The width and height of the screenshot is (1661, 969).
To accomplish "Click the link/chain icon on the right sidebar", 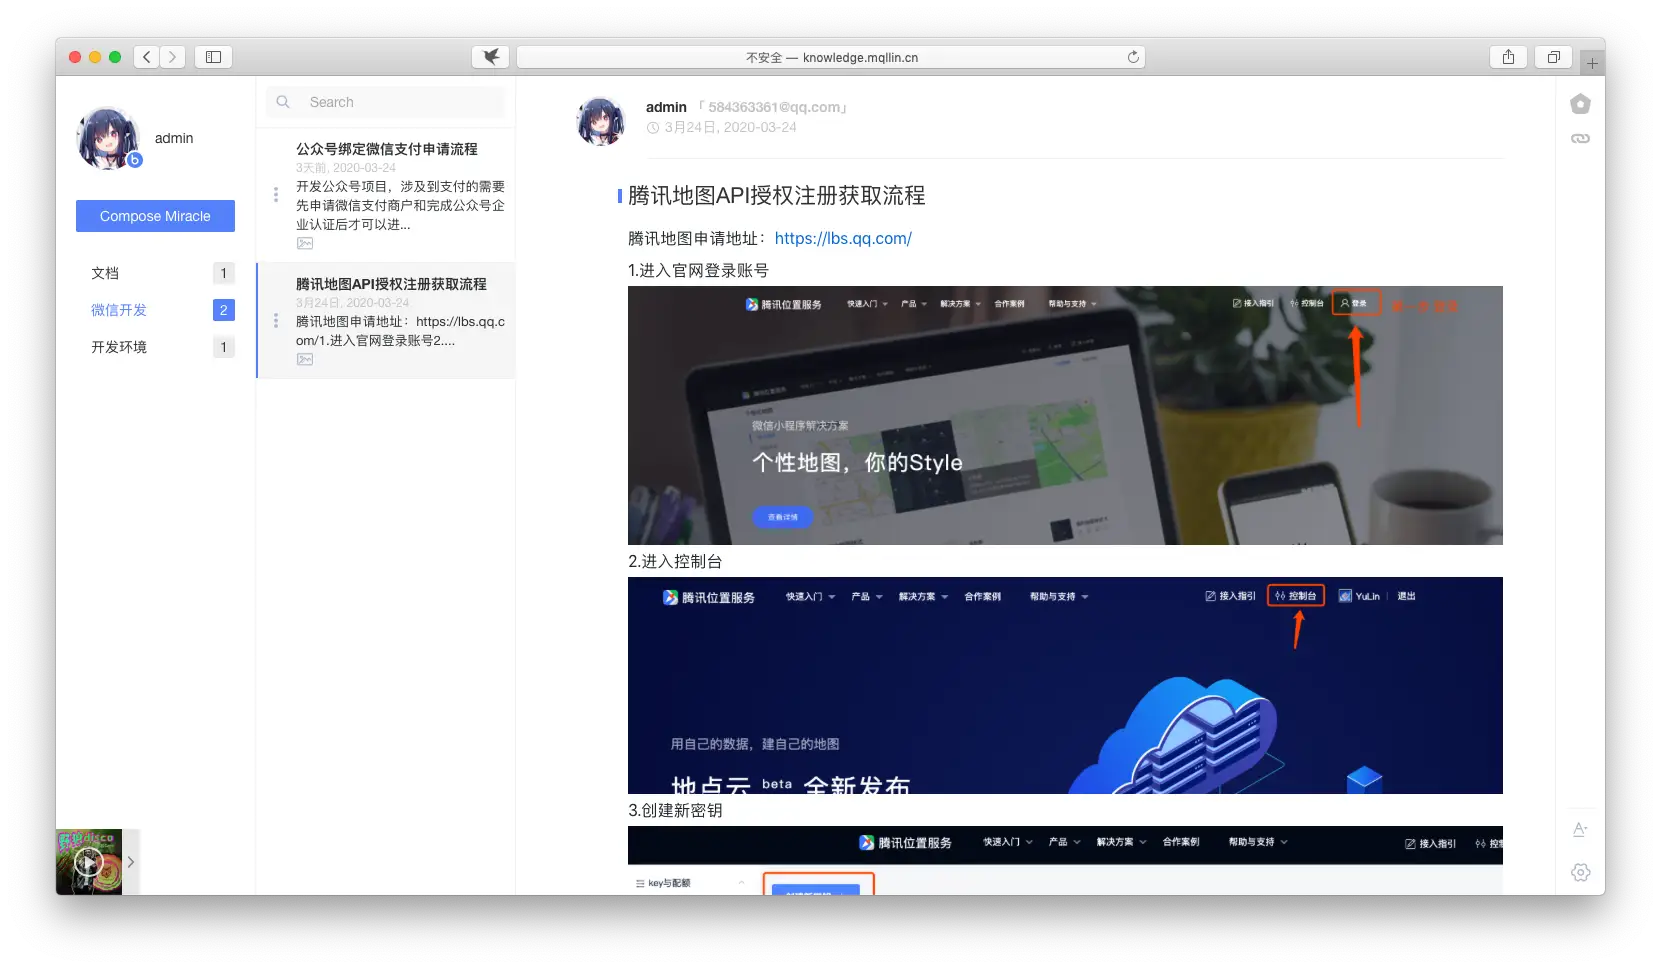I will pos(1581,138).
